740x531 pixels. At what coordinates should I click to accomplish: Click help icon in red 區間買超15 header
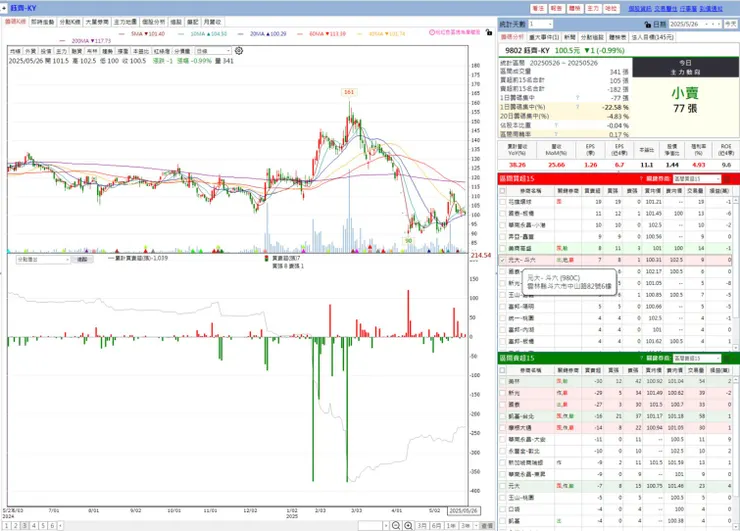coord(641,178)
